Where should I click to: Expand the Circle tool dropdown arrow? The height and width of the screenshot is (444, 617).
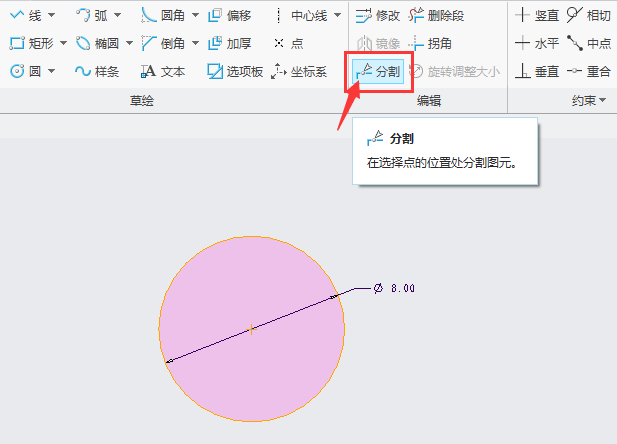tap(52, 72)
